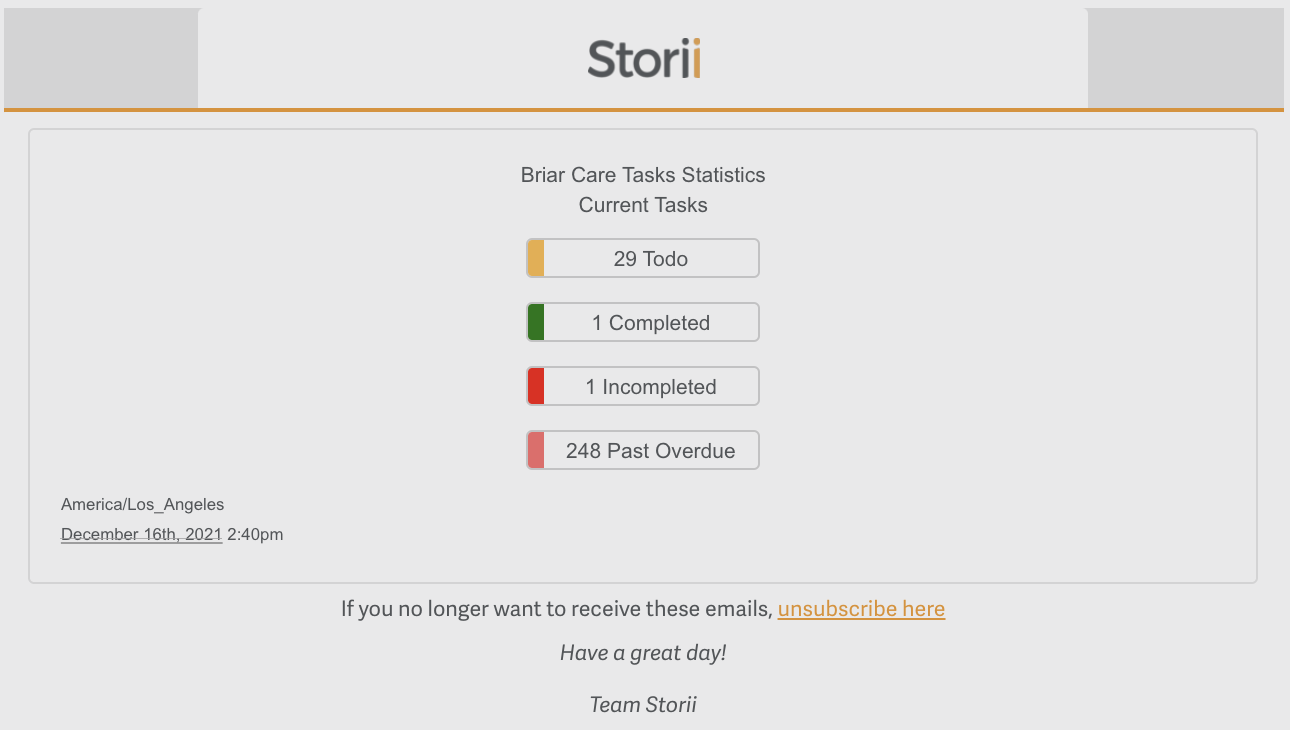Click the Storii logo
The image size is (1290, 730).
(x=643, y=59)
